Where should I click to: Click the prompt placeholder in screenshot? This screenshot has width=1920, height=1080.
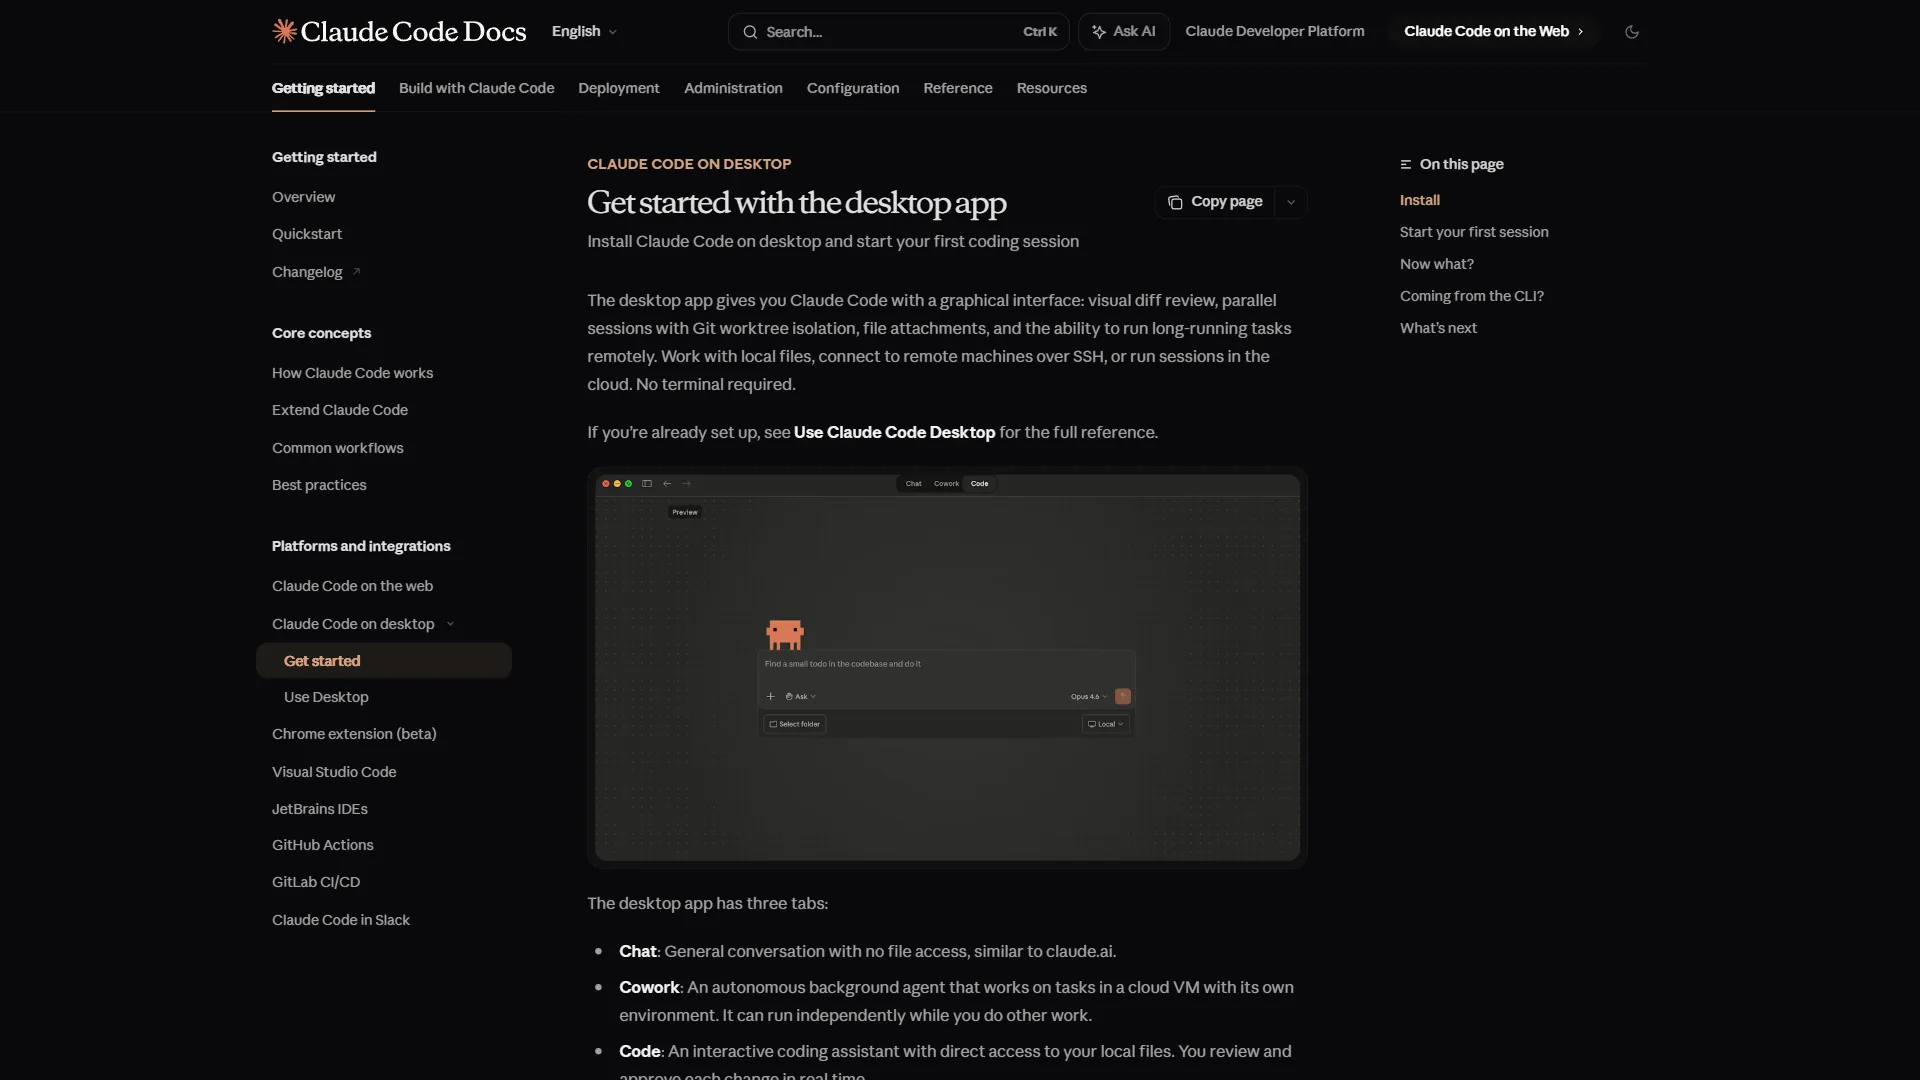(842, 664)
